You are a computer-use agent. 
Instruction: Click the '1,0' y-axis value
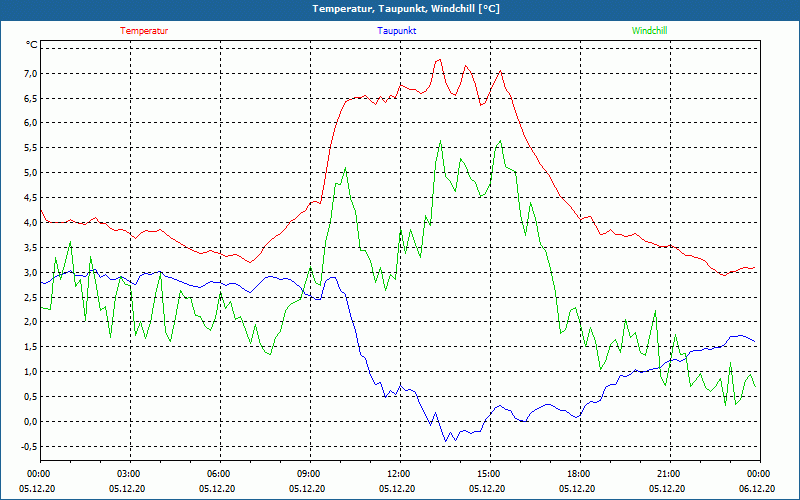[x=31, y=372]
